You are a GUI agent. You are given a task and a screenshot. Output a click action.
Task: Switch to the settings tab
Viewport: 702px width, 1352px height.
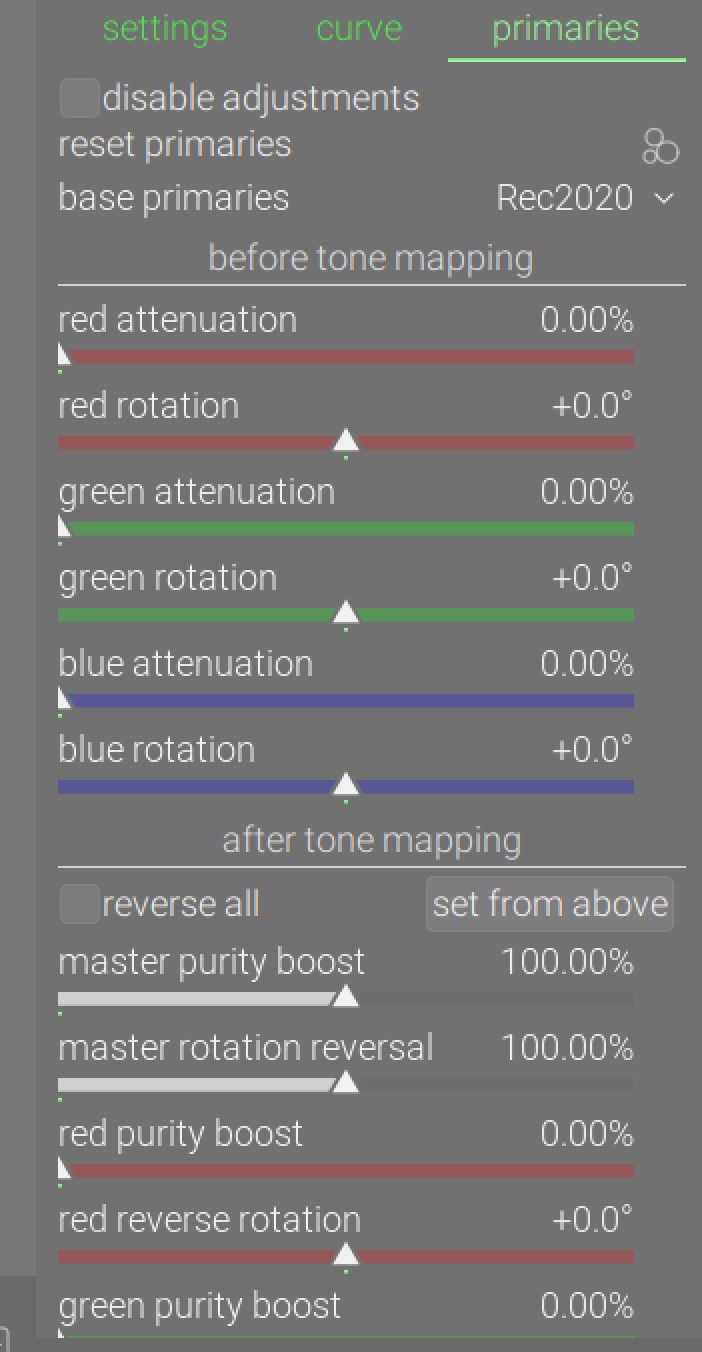(x=165, y=28)
